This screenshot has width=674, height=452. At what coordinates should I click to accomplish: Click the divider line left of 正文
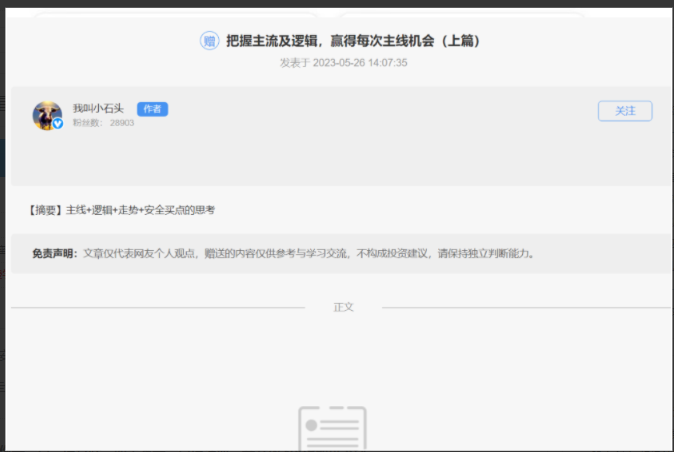[x=160, y=307]
